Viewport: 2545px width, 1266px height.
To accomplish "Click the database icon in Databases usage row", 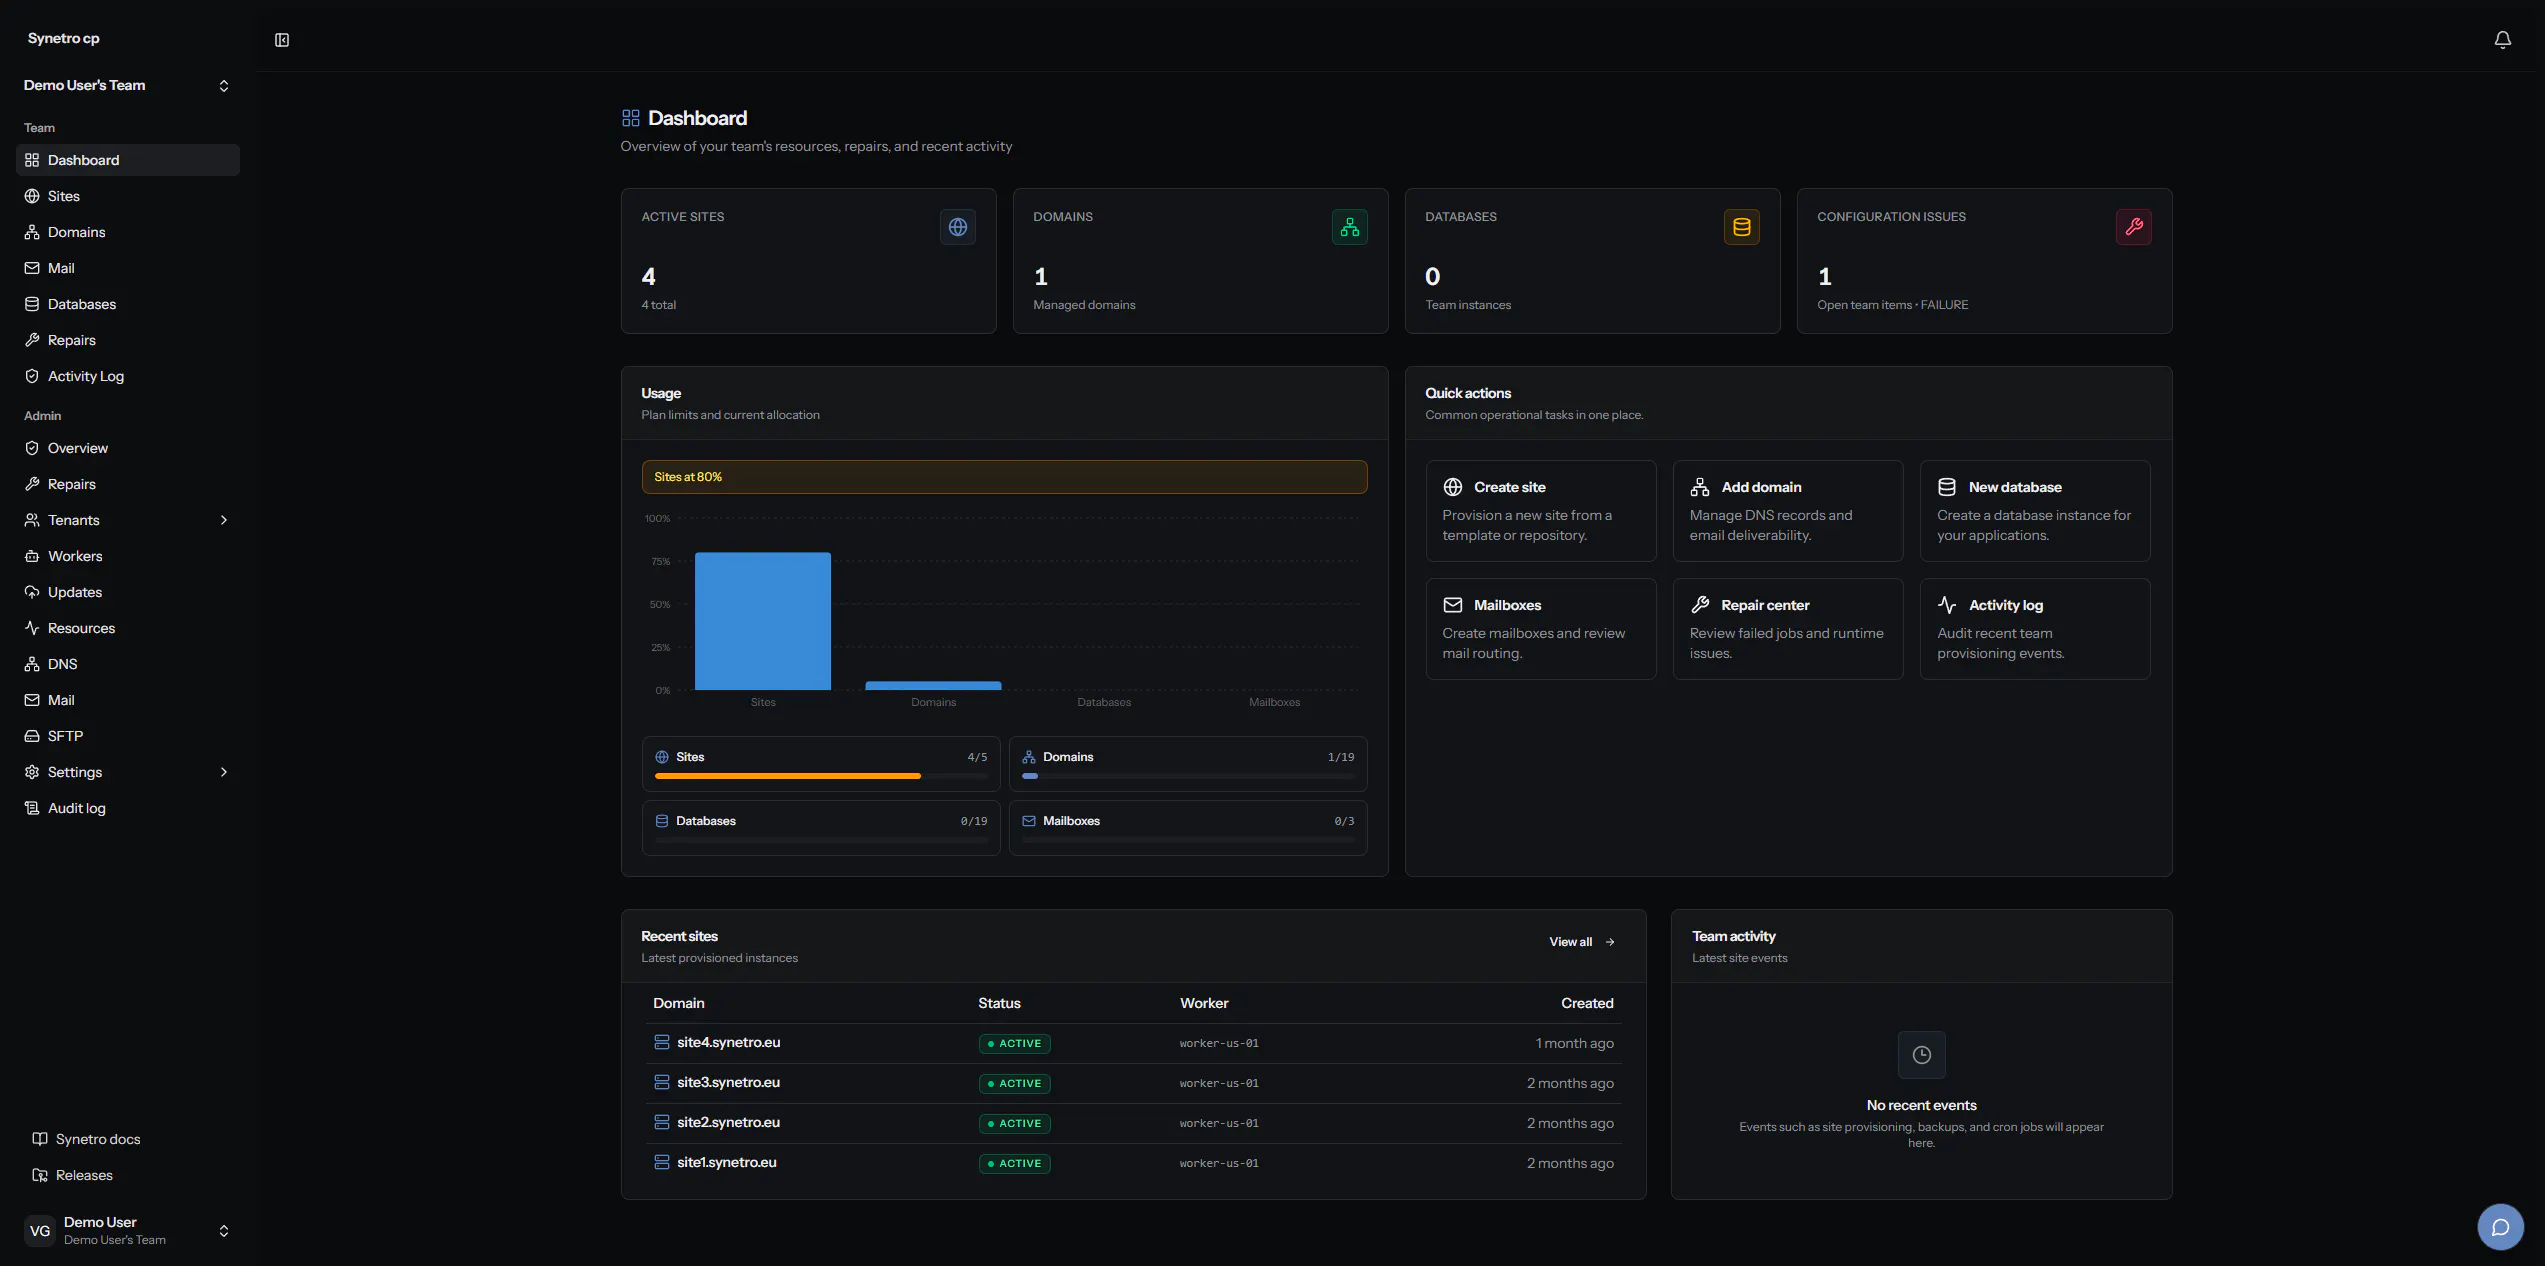I will [x=662, y=821].
